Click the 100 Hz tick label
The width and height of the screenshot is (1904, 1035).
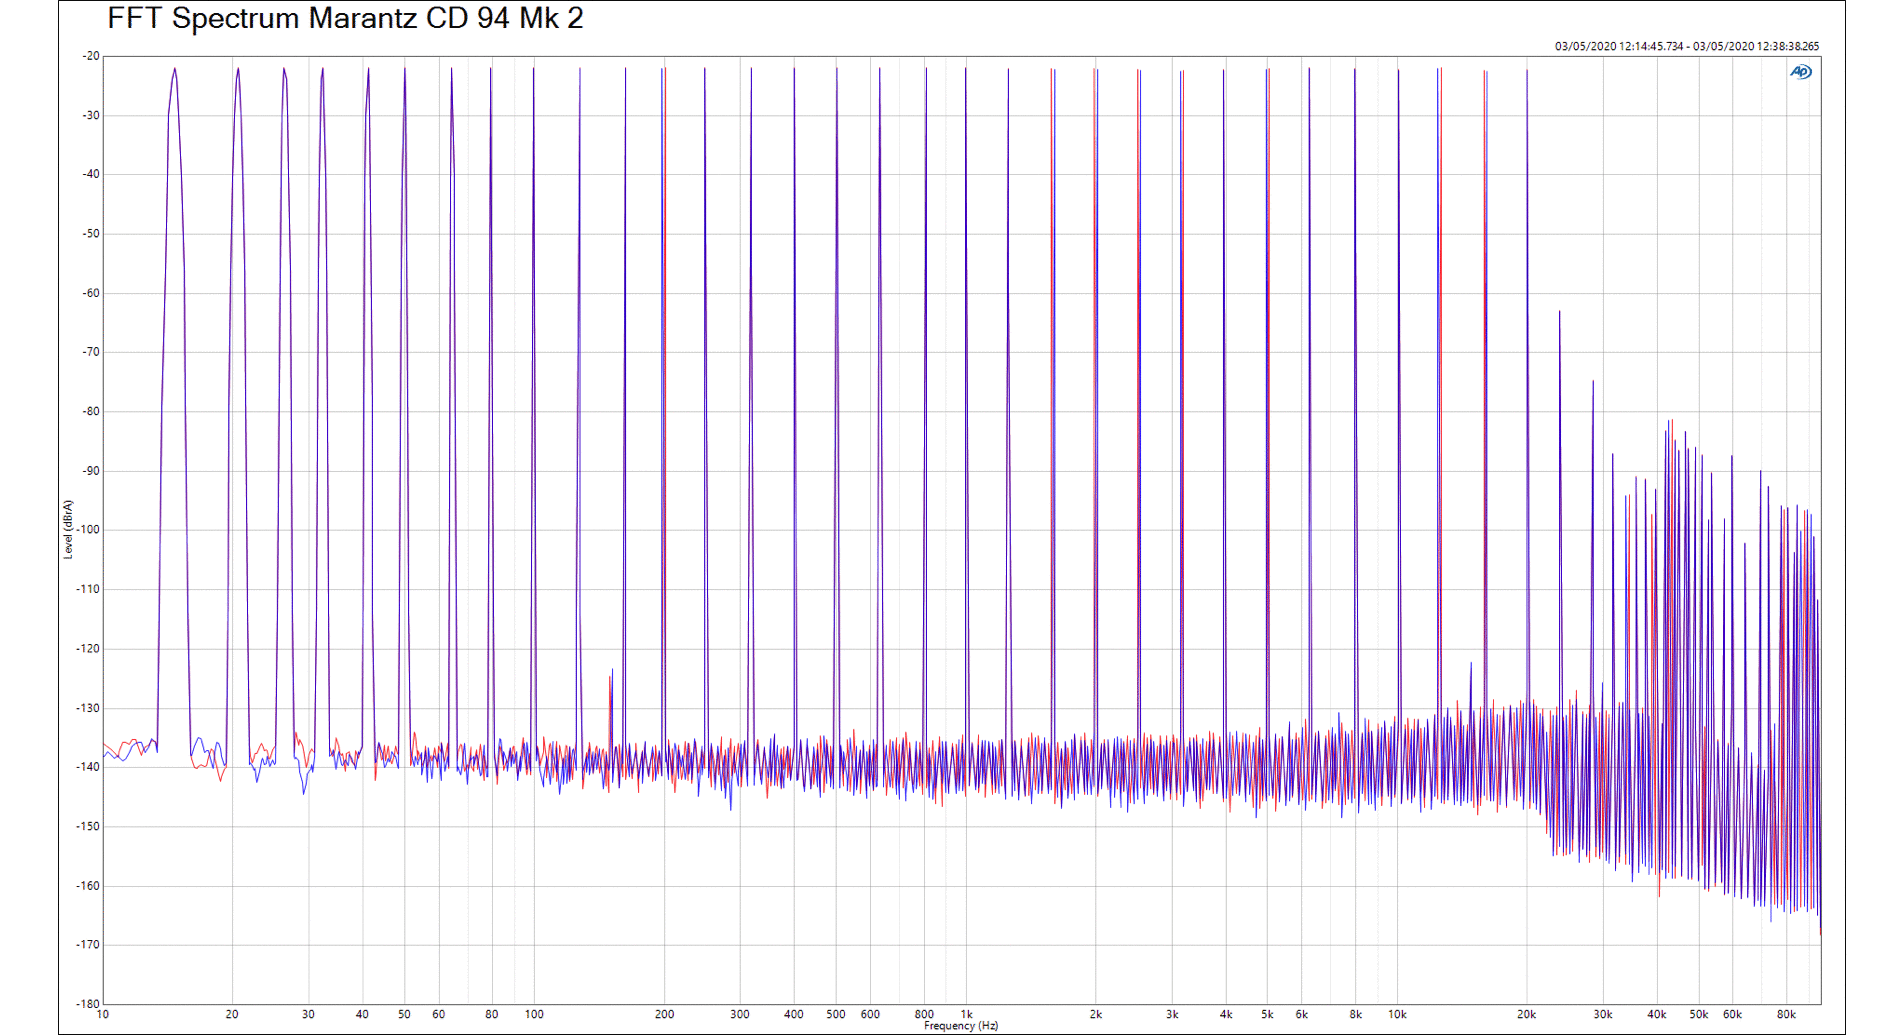point(534,1014)
